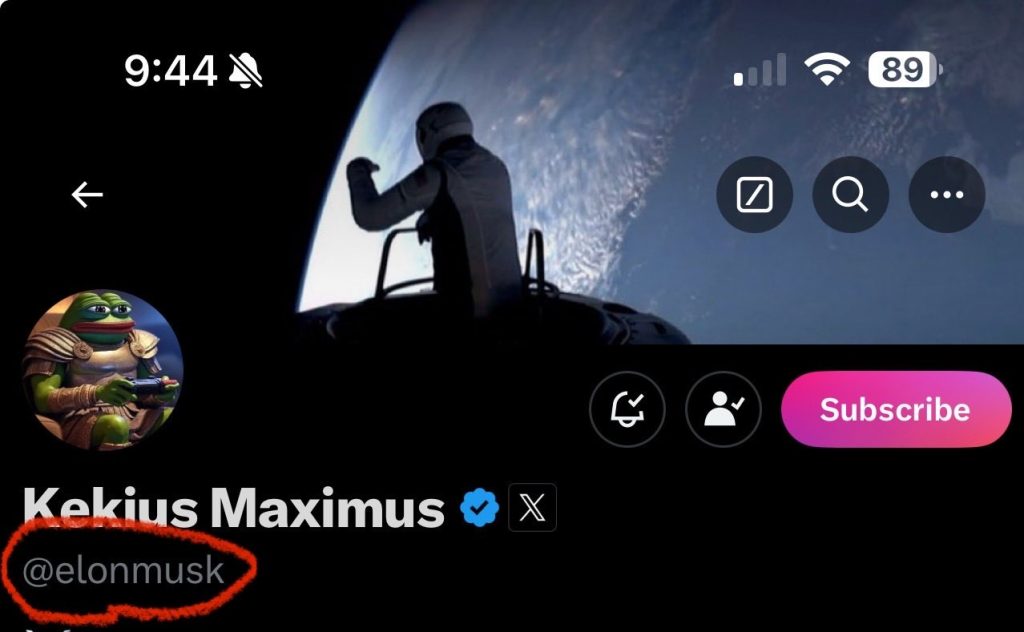Tap the battery indicator showing 89
This screenshot has width=1024, height=632.
tap(905, 69)
